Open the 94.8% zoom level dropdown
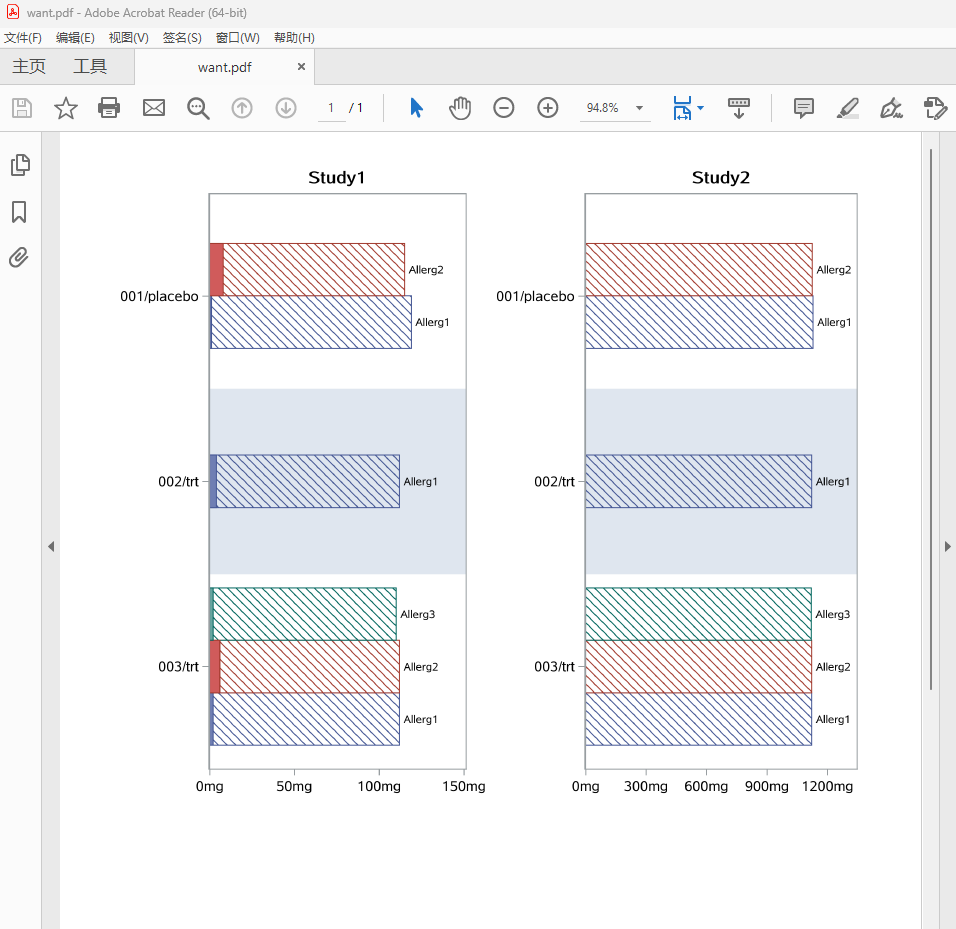 coord(640,108)
